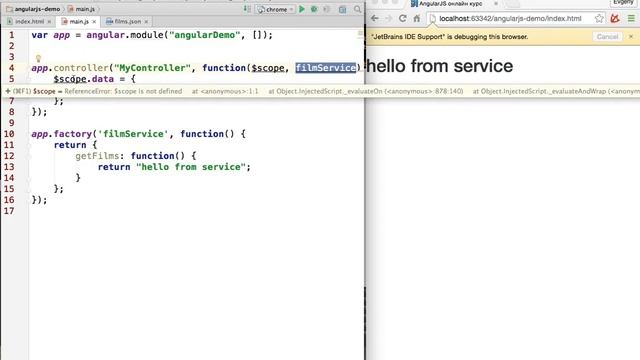Close the AngularJS browser tab
This screenshot has width=640, height=360.
click(x=496, y=4)
